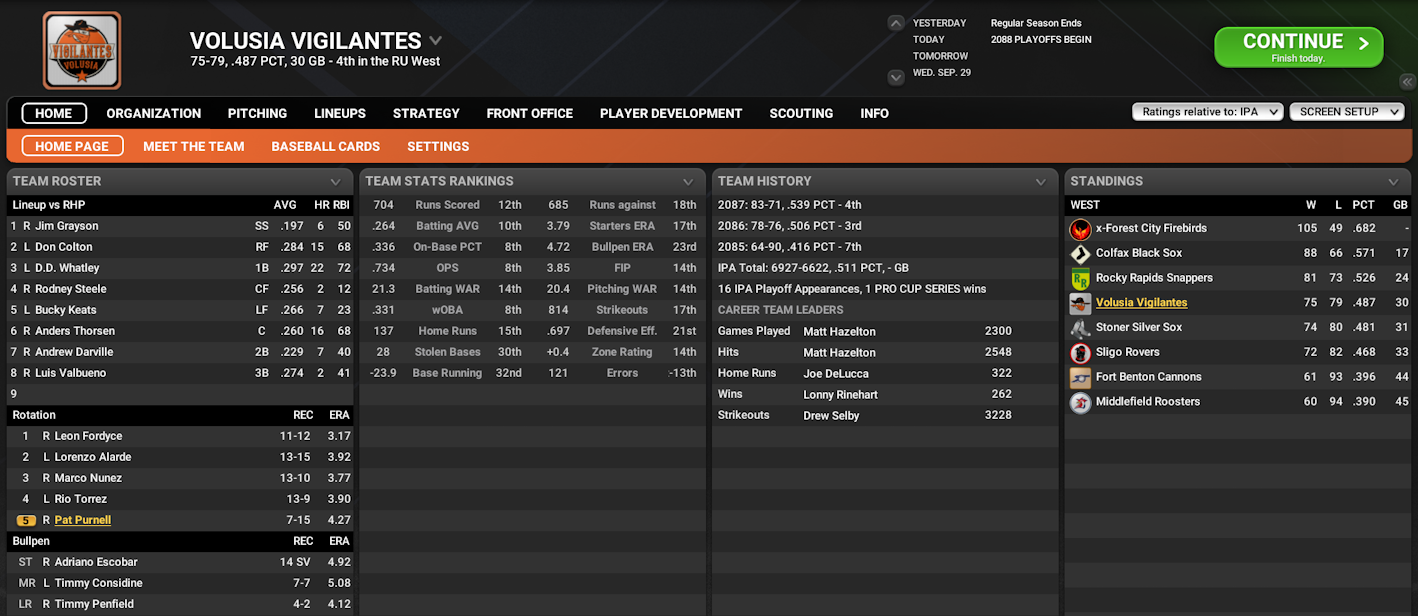Open the Ratings relative to IPA dropdown
This screenshot has width=1418, height=616.
(1208, 112)
